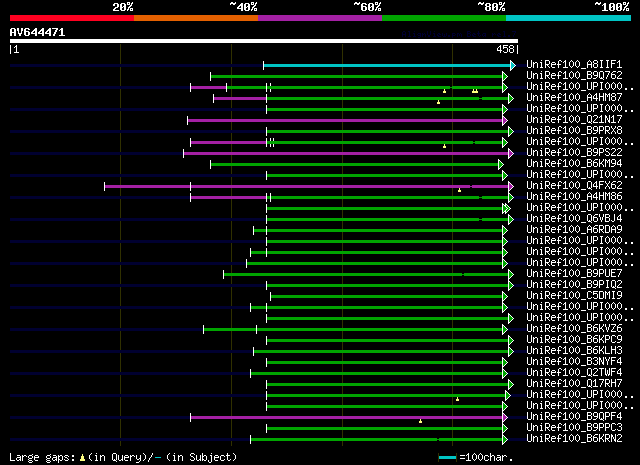
Task: Click the orange ~40% identity legend segment
Action: [x=196, y=18]
